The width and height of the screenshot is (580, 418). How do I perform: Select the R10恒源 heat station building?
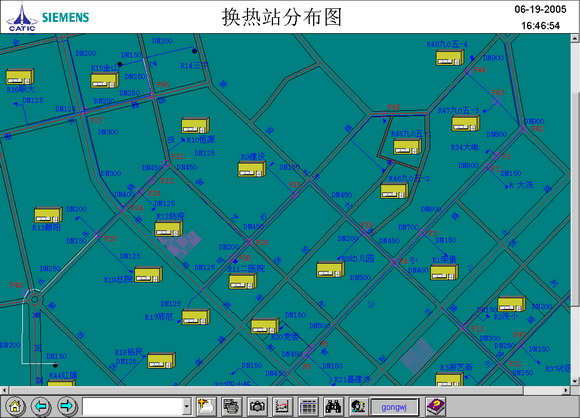point(195,125)
